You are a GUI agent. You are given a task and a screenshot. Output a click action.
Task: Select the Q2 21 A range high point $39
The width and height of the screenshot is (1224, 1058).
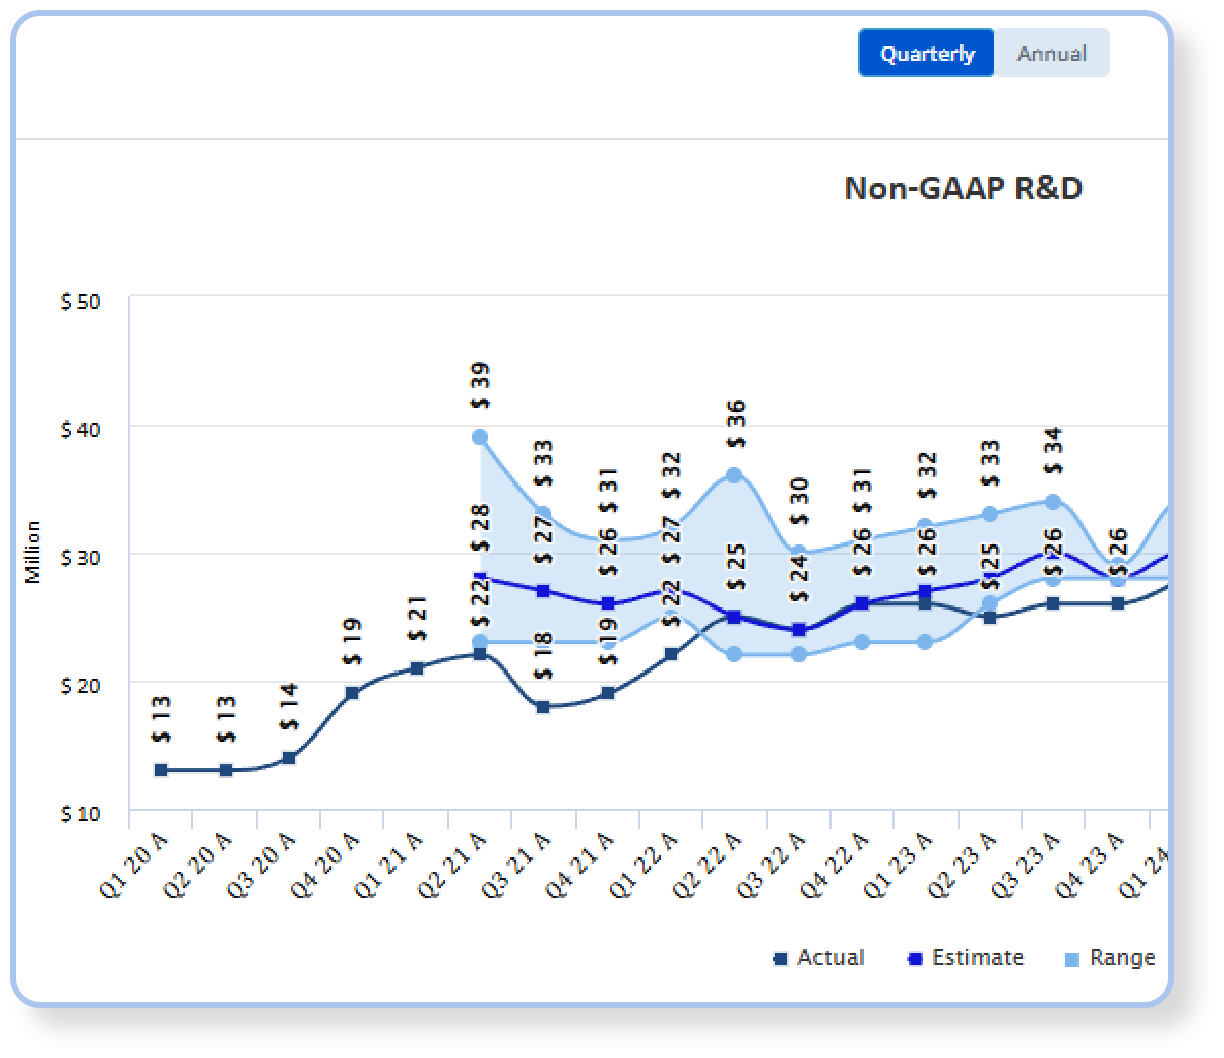(x=480, y=437)
